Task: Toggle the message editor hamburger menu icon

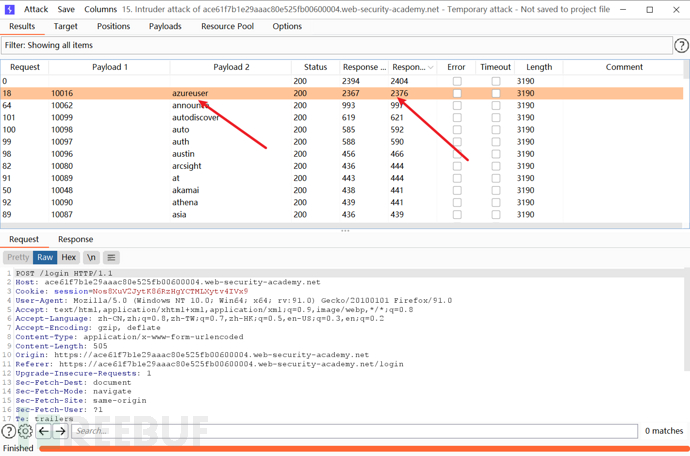Action: (111, 257)
